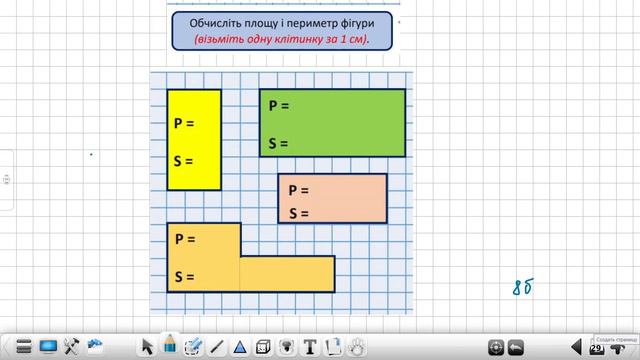Click the create new page icon

(x=617, y=349)
